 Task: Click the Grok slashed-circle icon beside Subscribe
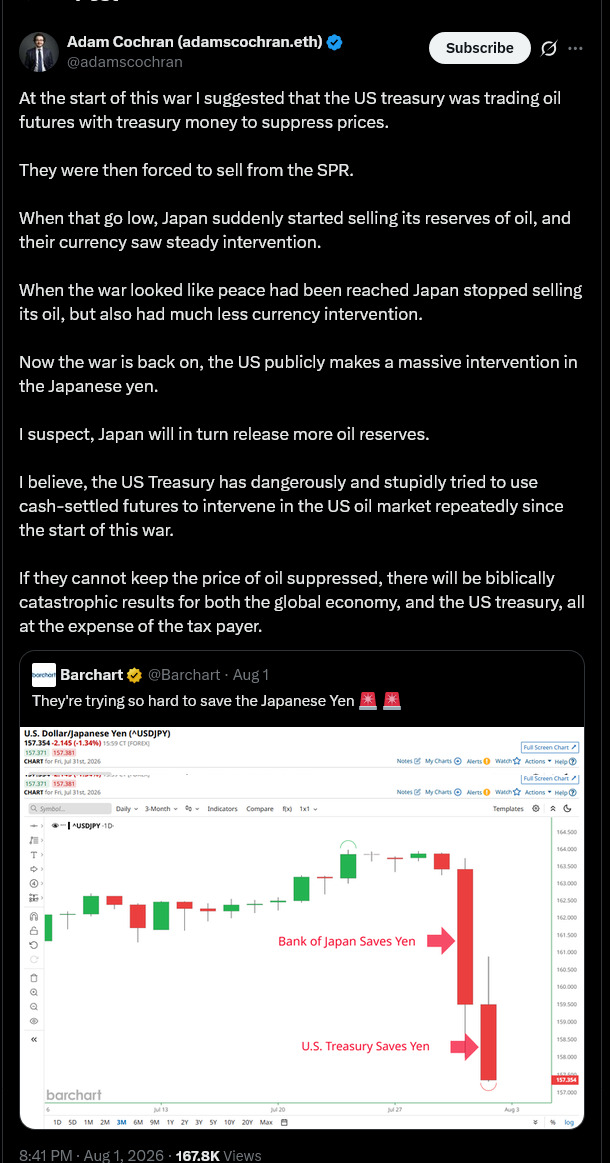click(549, 48)
